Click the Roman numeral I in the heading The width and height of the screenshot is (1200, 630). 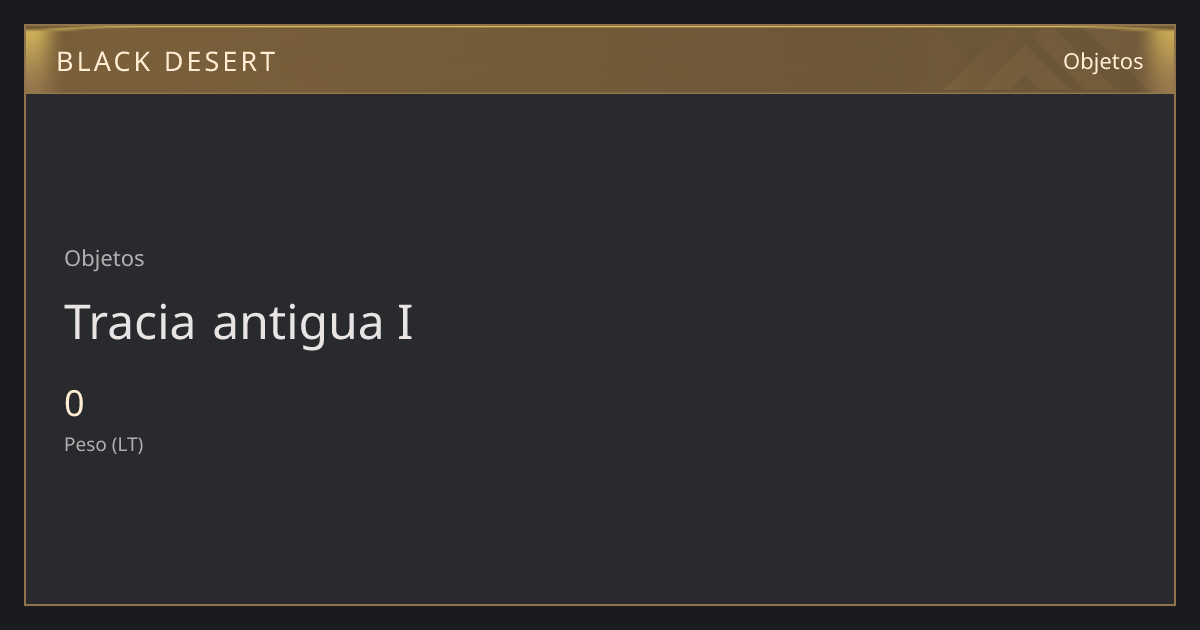click(x=405, y=323)
